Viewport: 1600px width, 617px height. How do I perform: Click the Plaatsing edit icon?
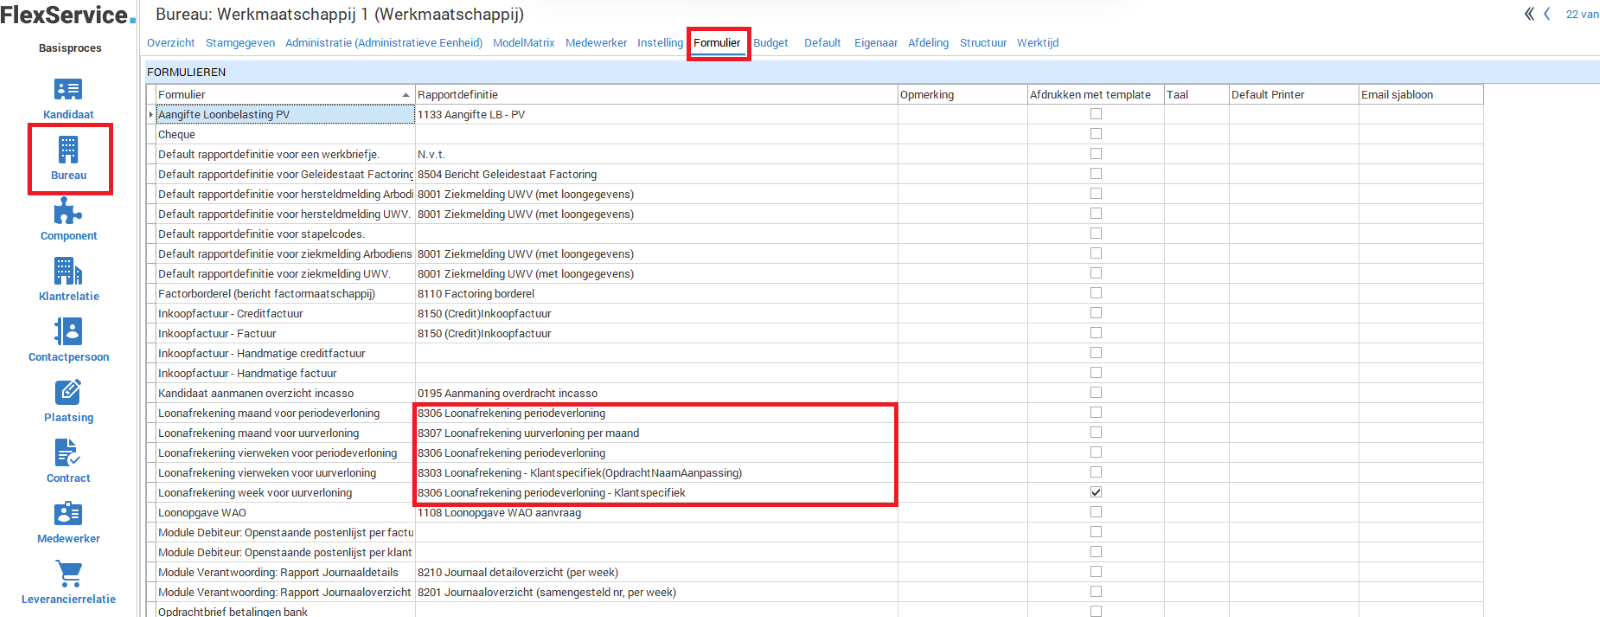click(68, 393)
